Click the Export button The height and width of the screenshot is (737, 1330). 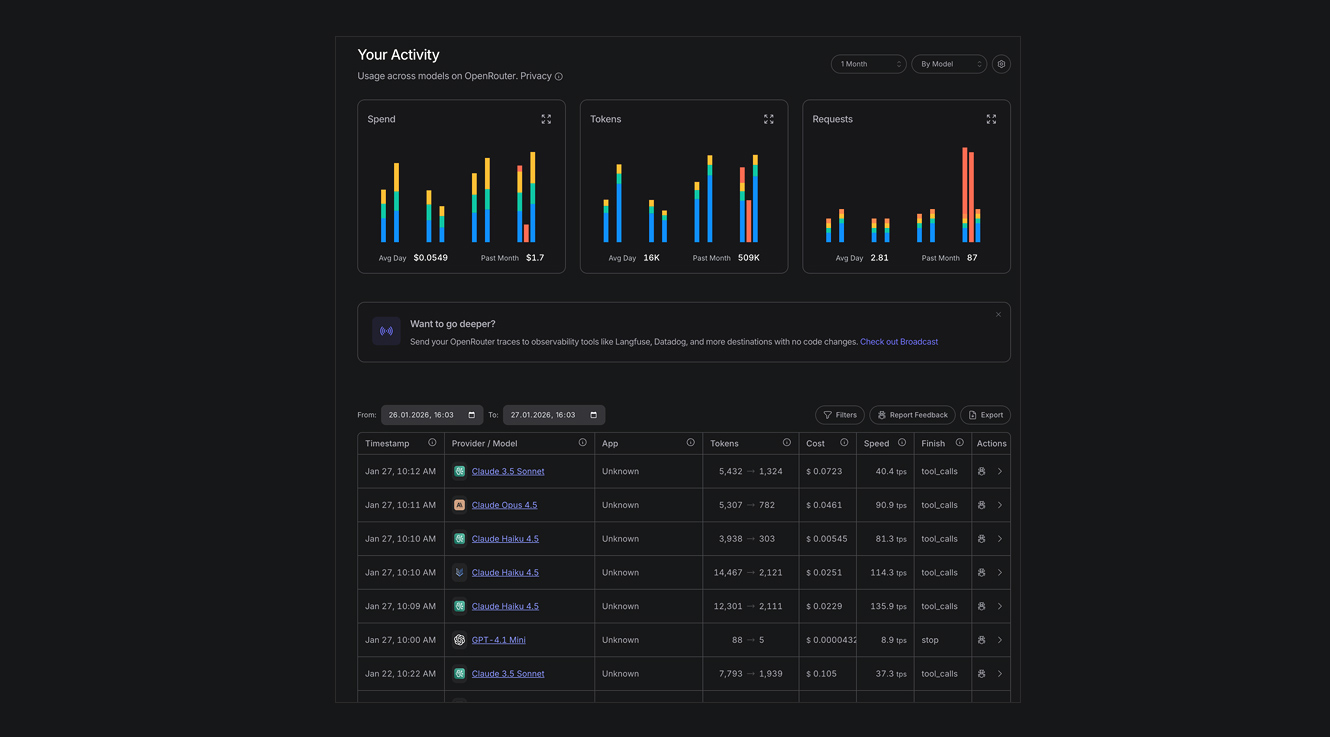pos(985,415)
